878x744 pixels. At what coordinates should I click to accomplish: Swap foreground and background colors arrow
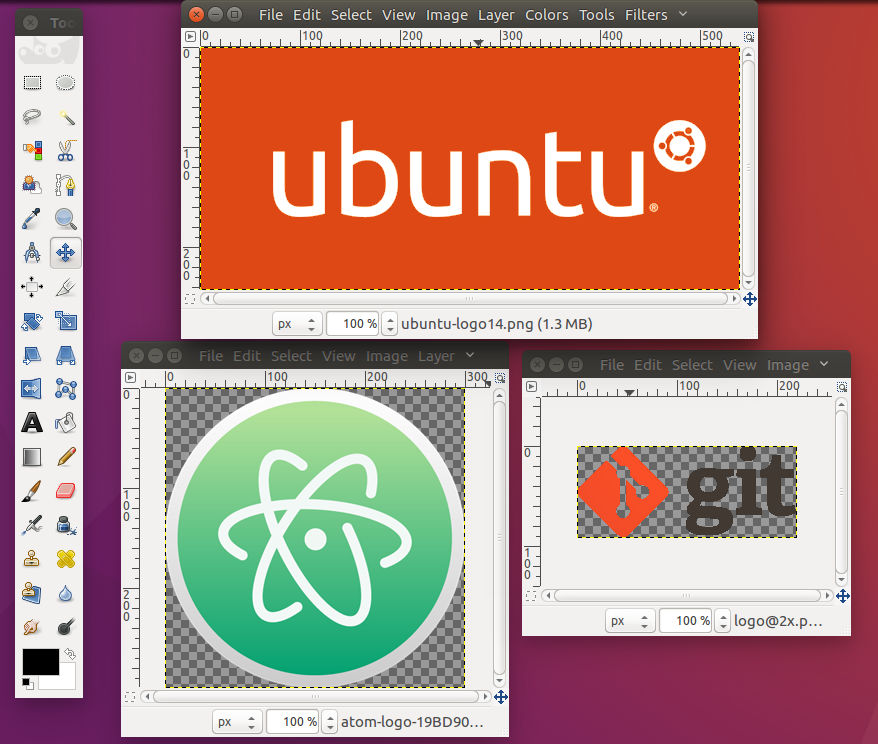click(x=70, y=653)
